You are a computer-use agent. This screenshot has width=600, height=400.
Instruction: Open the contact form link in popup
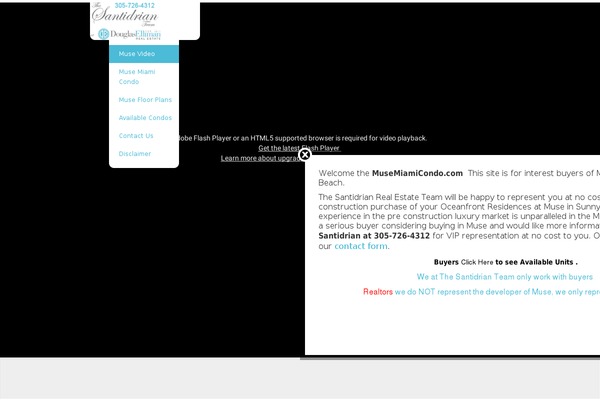(361, 246)
